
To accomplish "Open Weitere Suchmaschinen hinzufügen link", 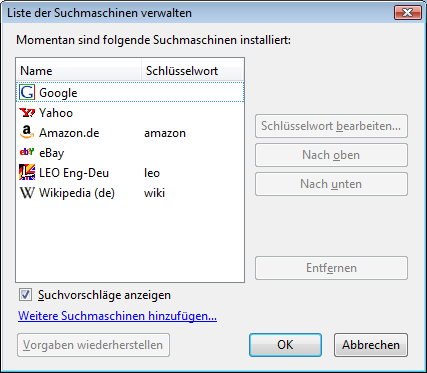I will pos(117,316).
